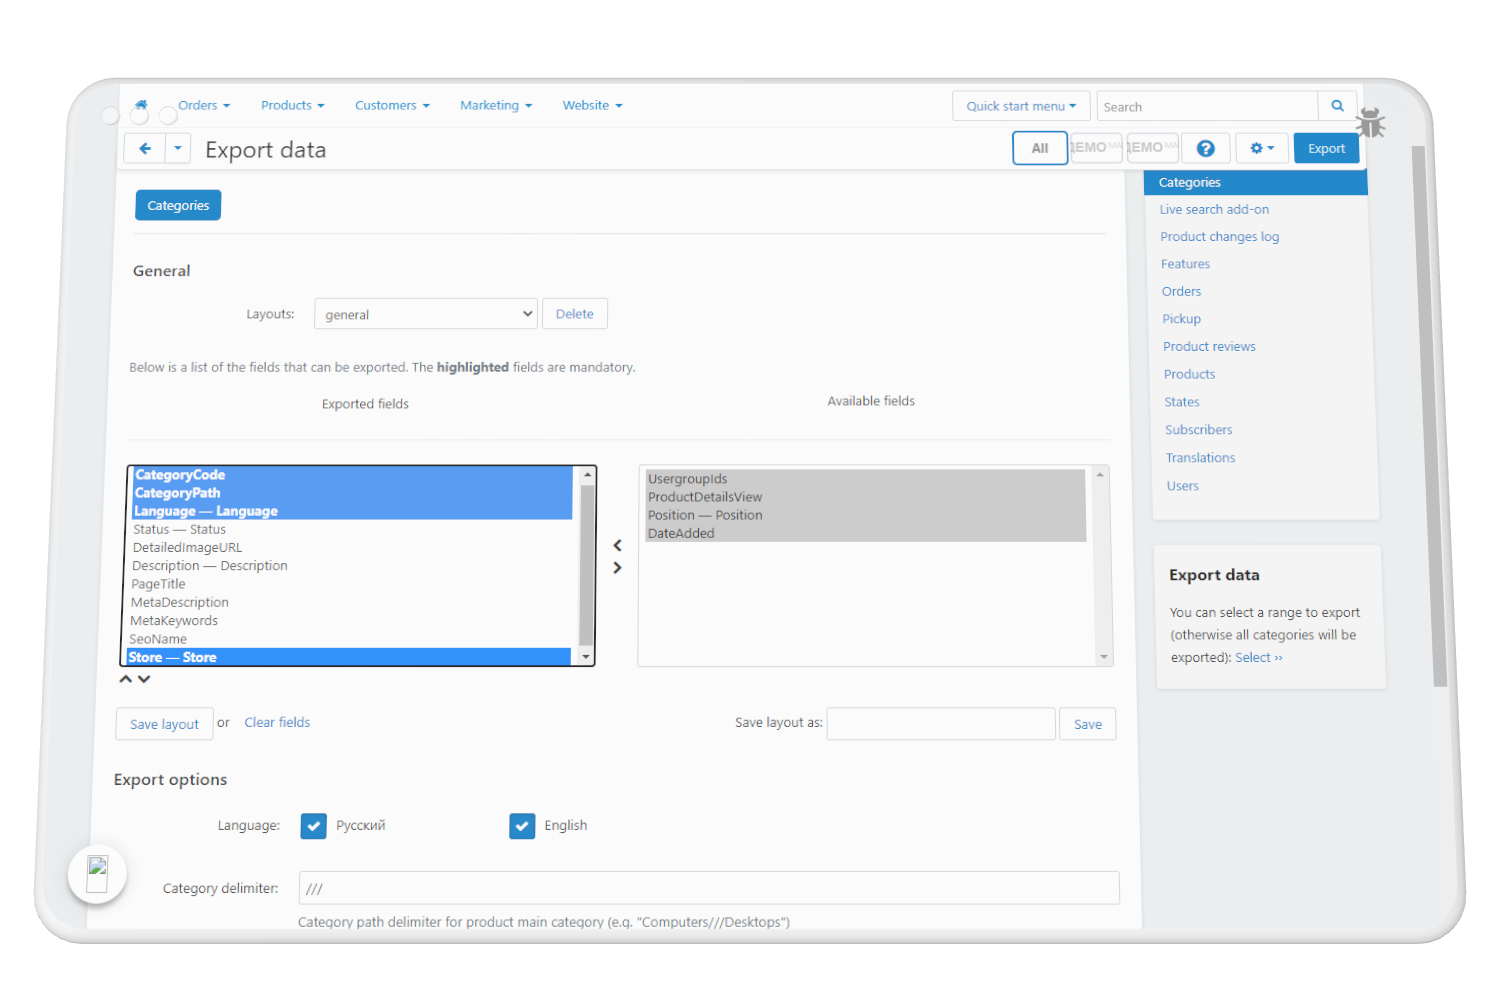Click the top Search field
1500x1000 pixels.
click(1207, 106)
